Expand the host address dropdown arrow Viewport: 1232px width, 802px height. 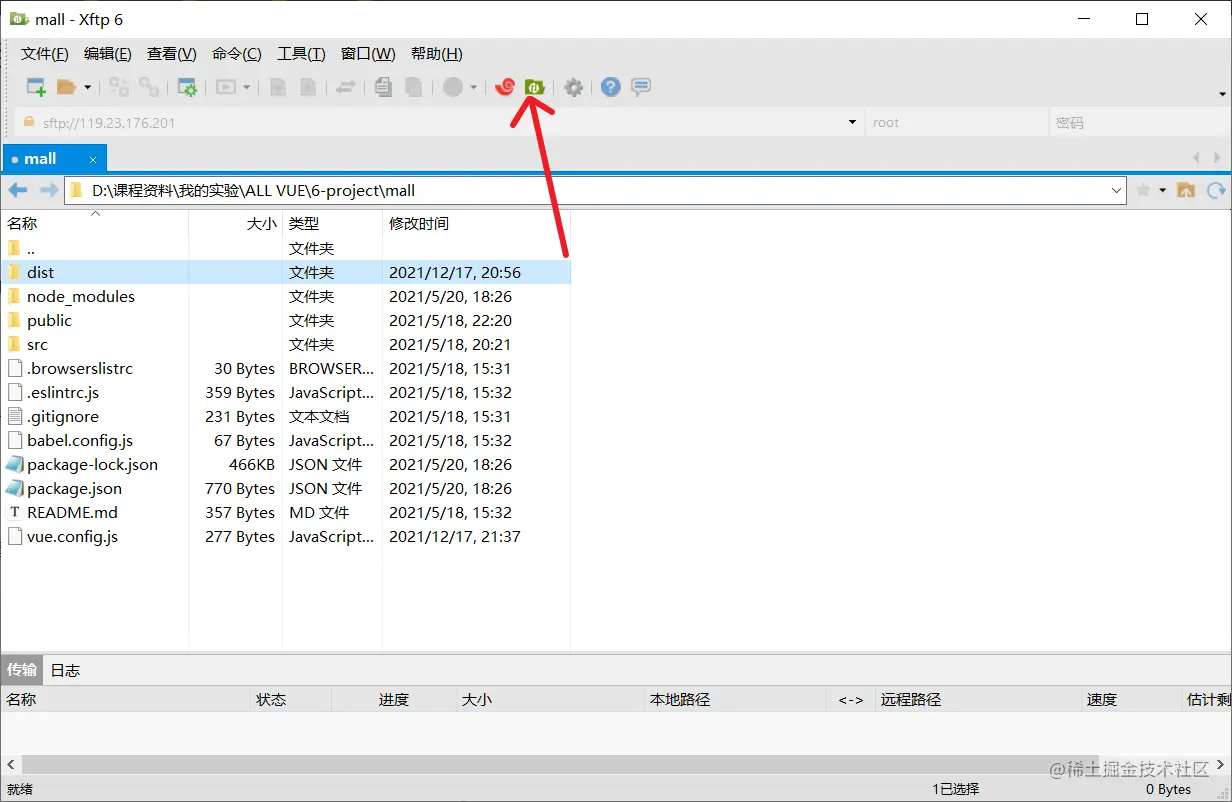tap(853, 123)
